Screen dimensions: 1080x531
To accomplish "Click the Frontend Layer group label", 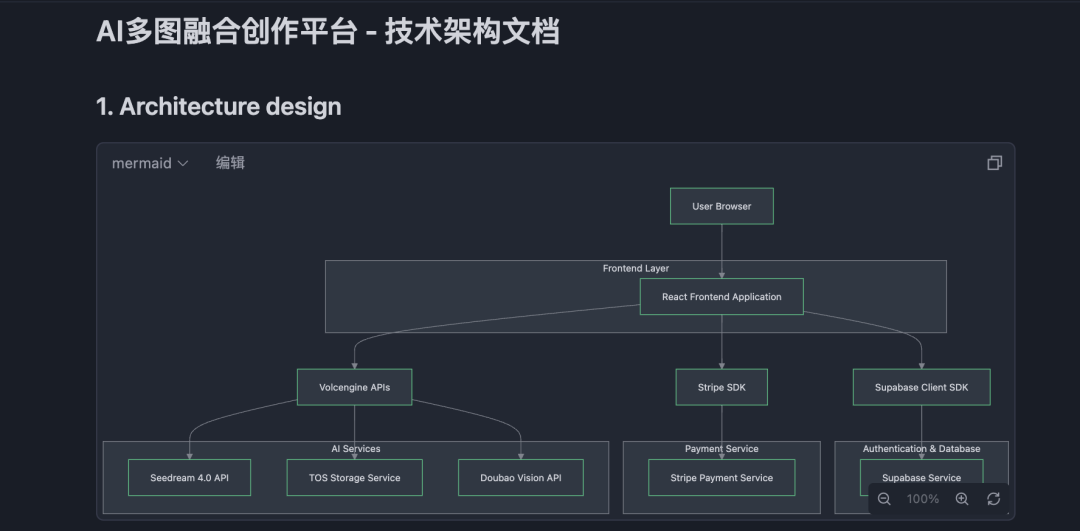I will tap(635, 269).
